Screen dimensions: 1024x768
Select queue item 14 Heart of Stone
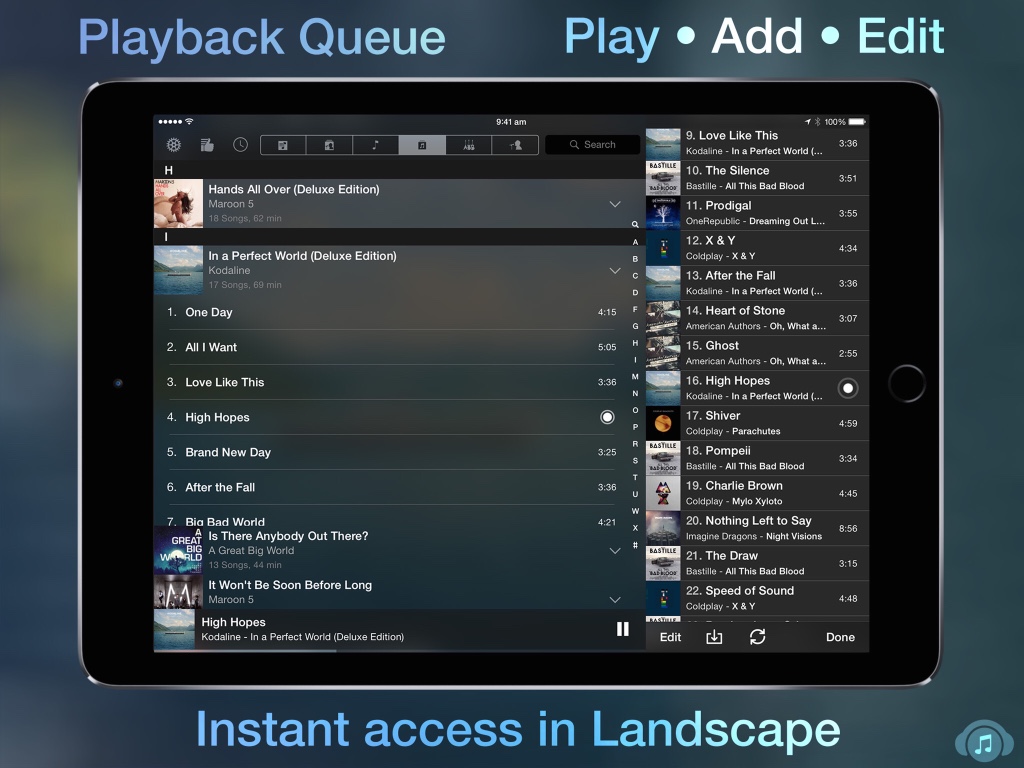[758, 318]
